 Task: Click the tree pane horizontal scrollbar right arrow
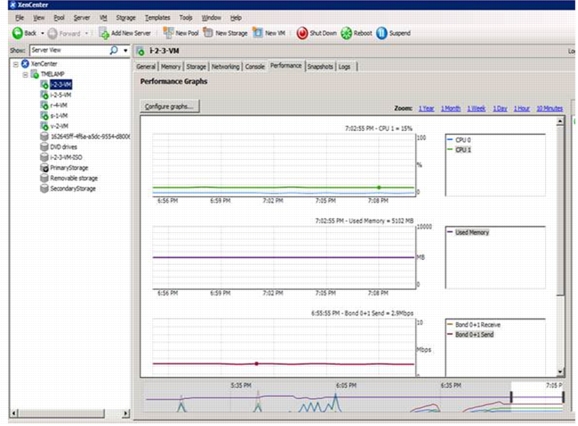pyautogui.click(x=126, y=413)
